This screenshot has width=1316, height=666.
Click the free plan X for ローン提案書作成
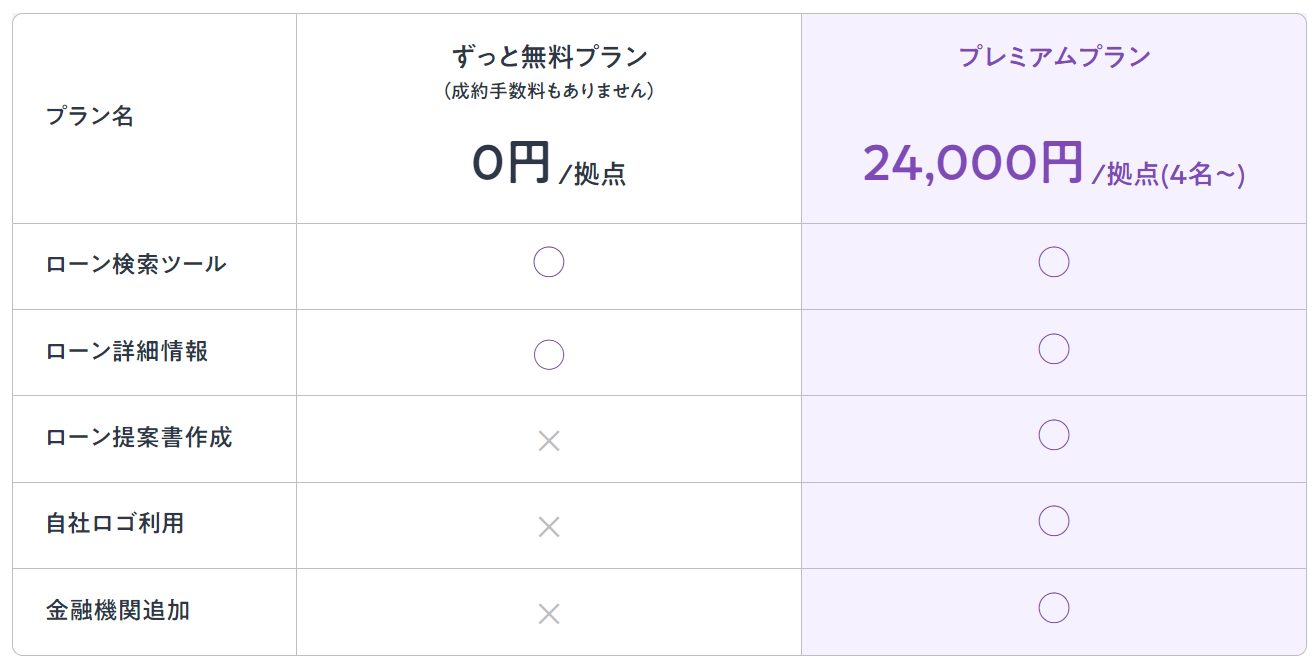pyautogui.click(x=549, y=441)
